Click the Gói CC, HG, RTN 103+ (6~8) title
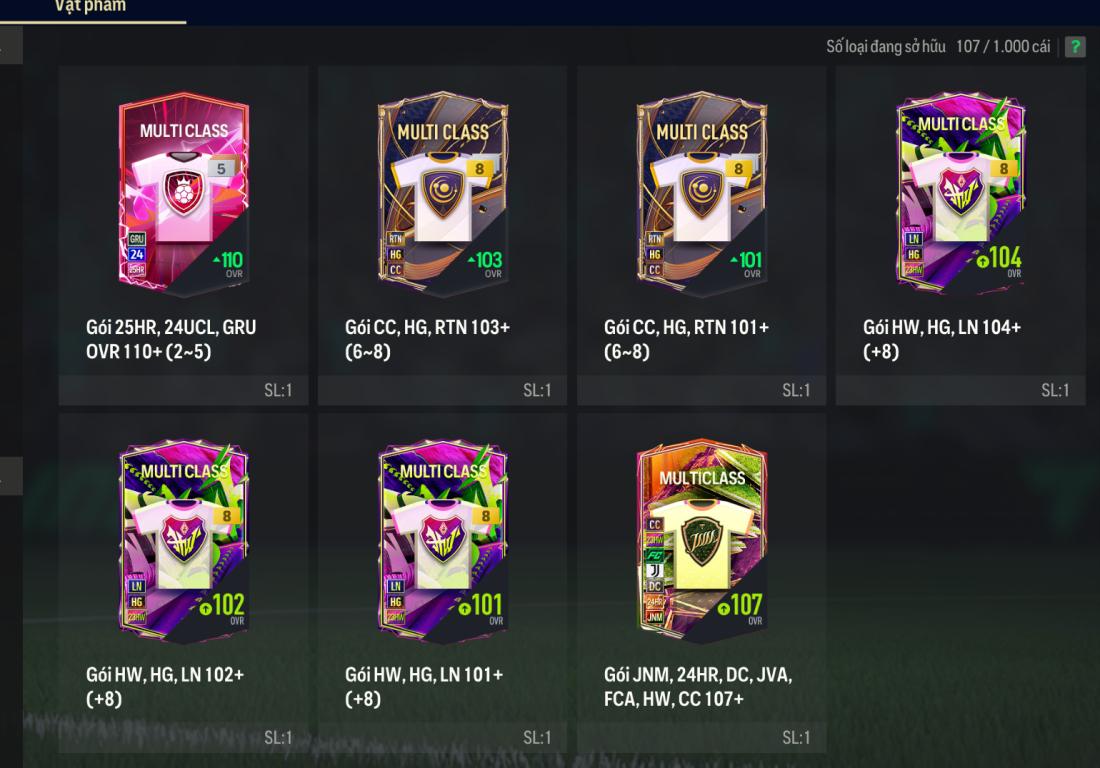This screenshot has height=768, width=1100. pos(427,339)
